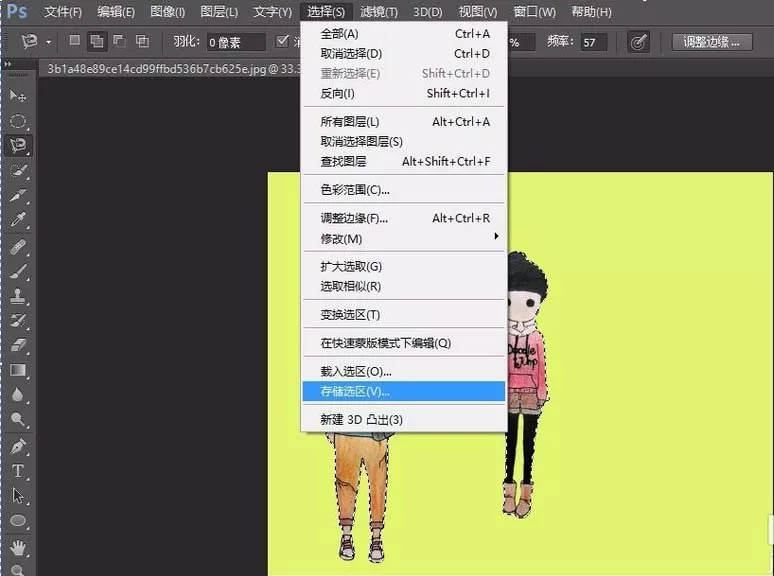
Task: Expand the collapsed toolbox double-arrow
Action: pyautogui.click(x=7, y=64)
